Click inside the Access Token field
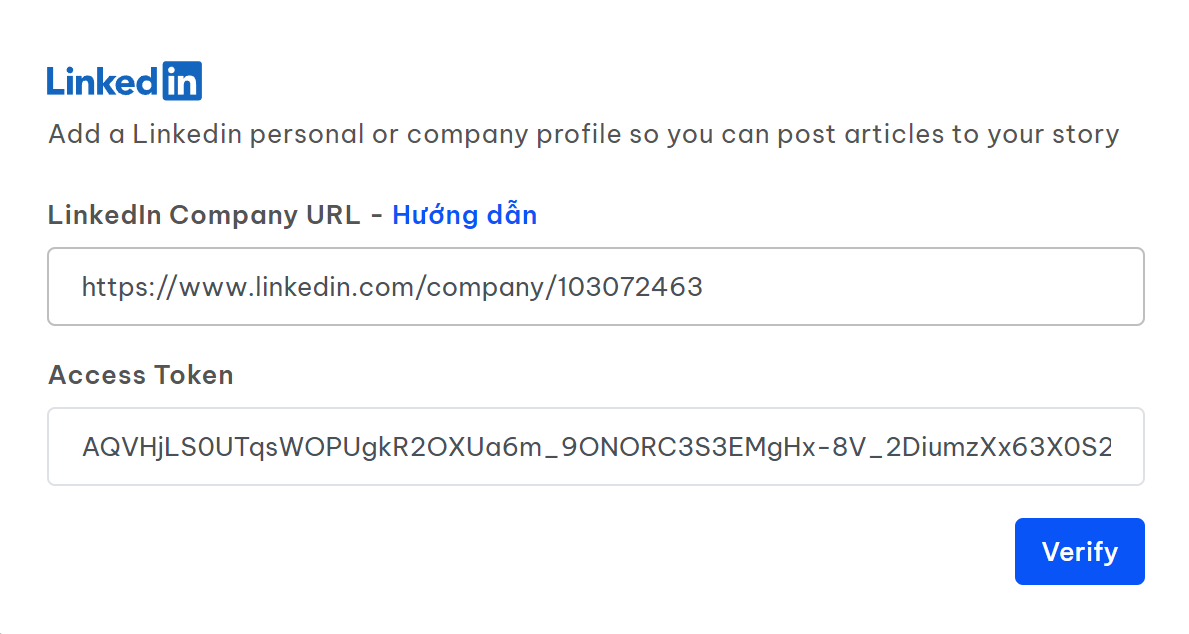1189x634 pixels. tap(595, 446)
